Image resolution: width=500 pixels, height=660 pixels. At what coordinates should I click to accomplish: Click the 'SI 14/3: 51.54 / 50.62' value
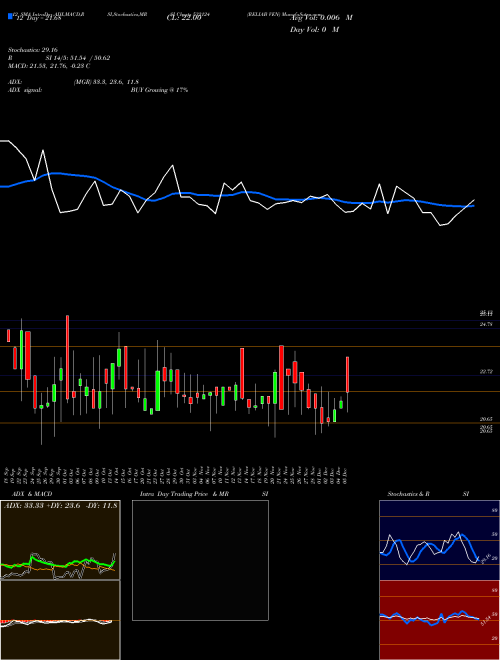(78, 58)
